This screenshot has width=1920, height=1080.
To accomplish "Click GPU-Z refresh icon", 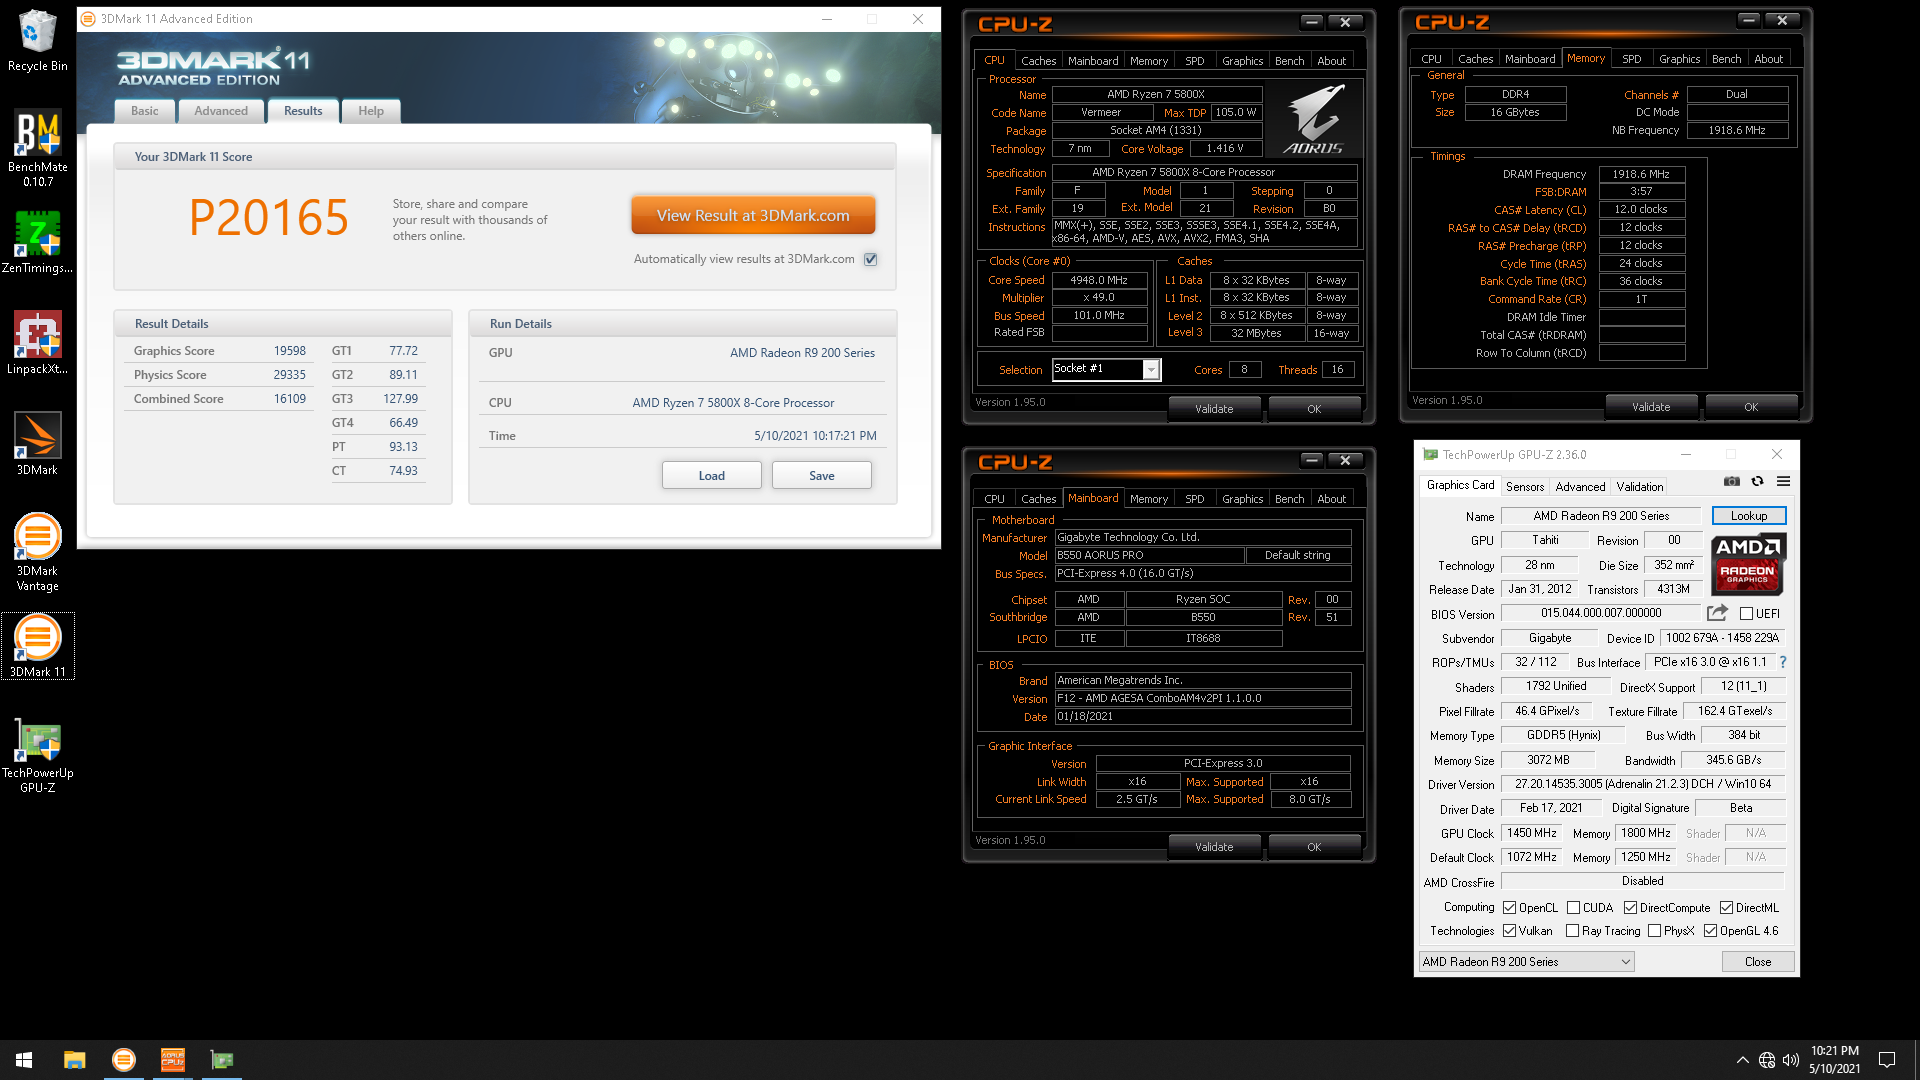I will coord(1757,481).
